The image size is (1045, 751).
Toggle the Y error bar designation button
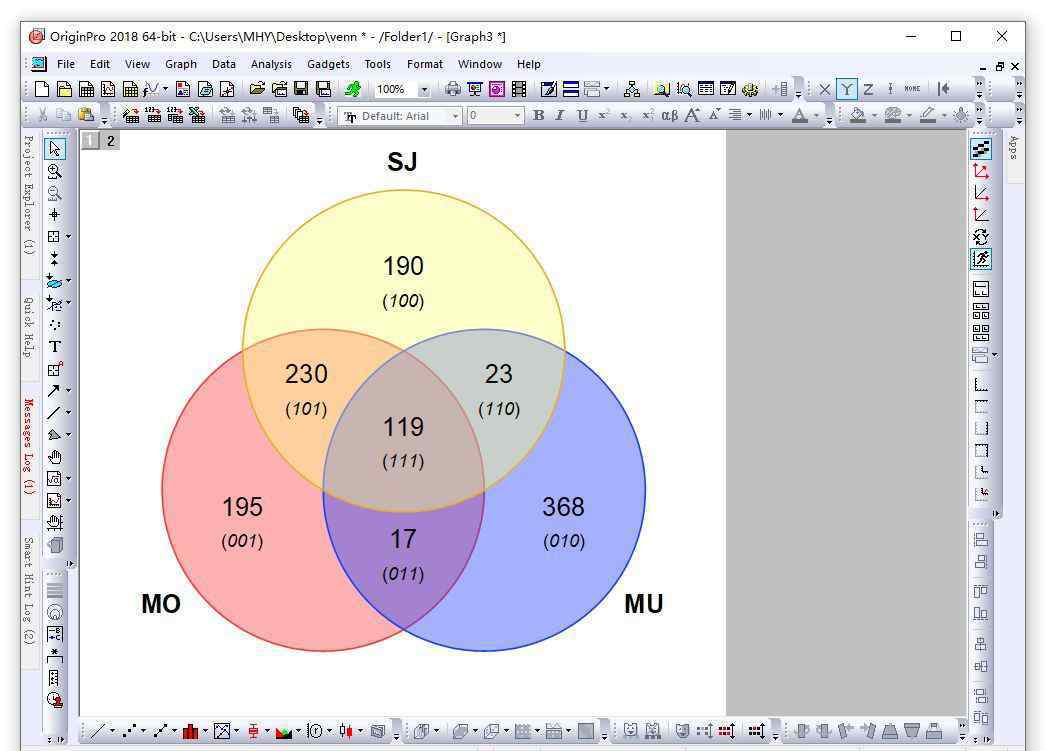(890, 89)
